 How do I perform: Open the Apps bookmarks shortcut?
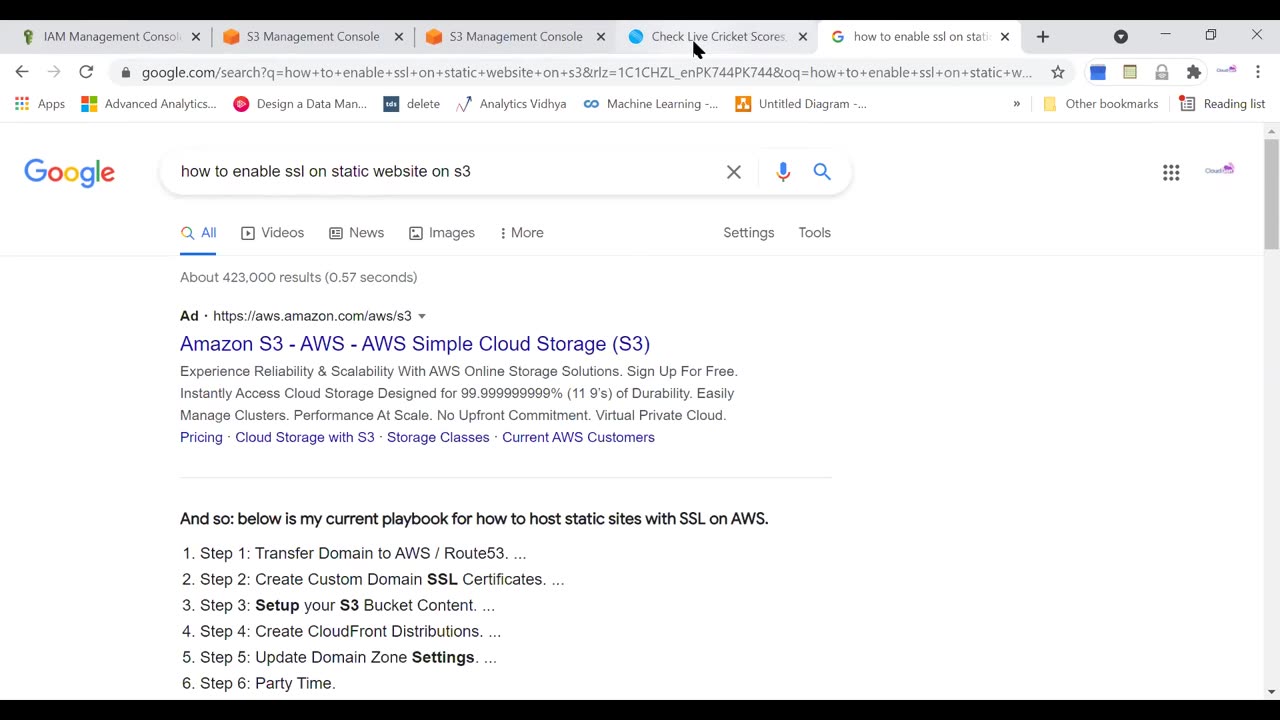click(x=40, y=104)
